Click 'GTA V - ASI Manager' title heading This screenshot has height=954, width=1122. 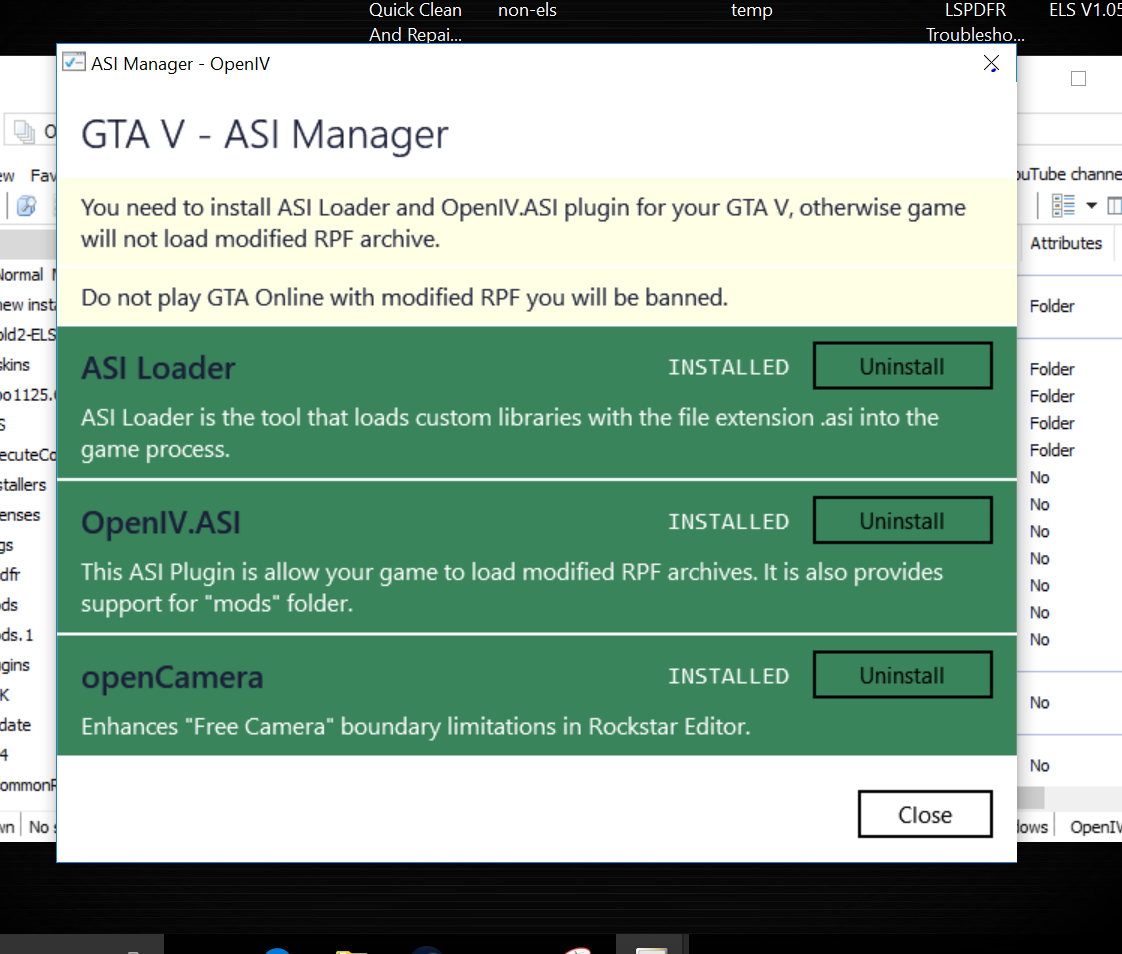[x=265, y=135]
